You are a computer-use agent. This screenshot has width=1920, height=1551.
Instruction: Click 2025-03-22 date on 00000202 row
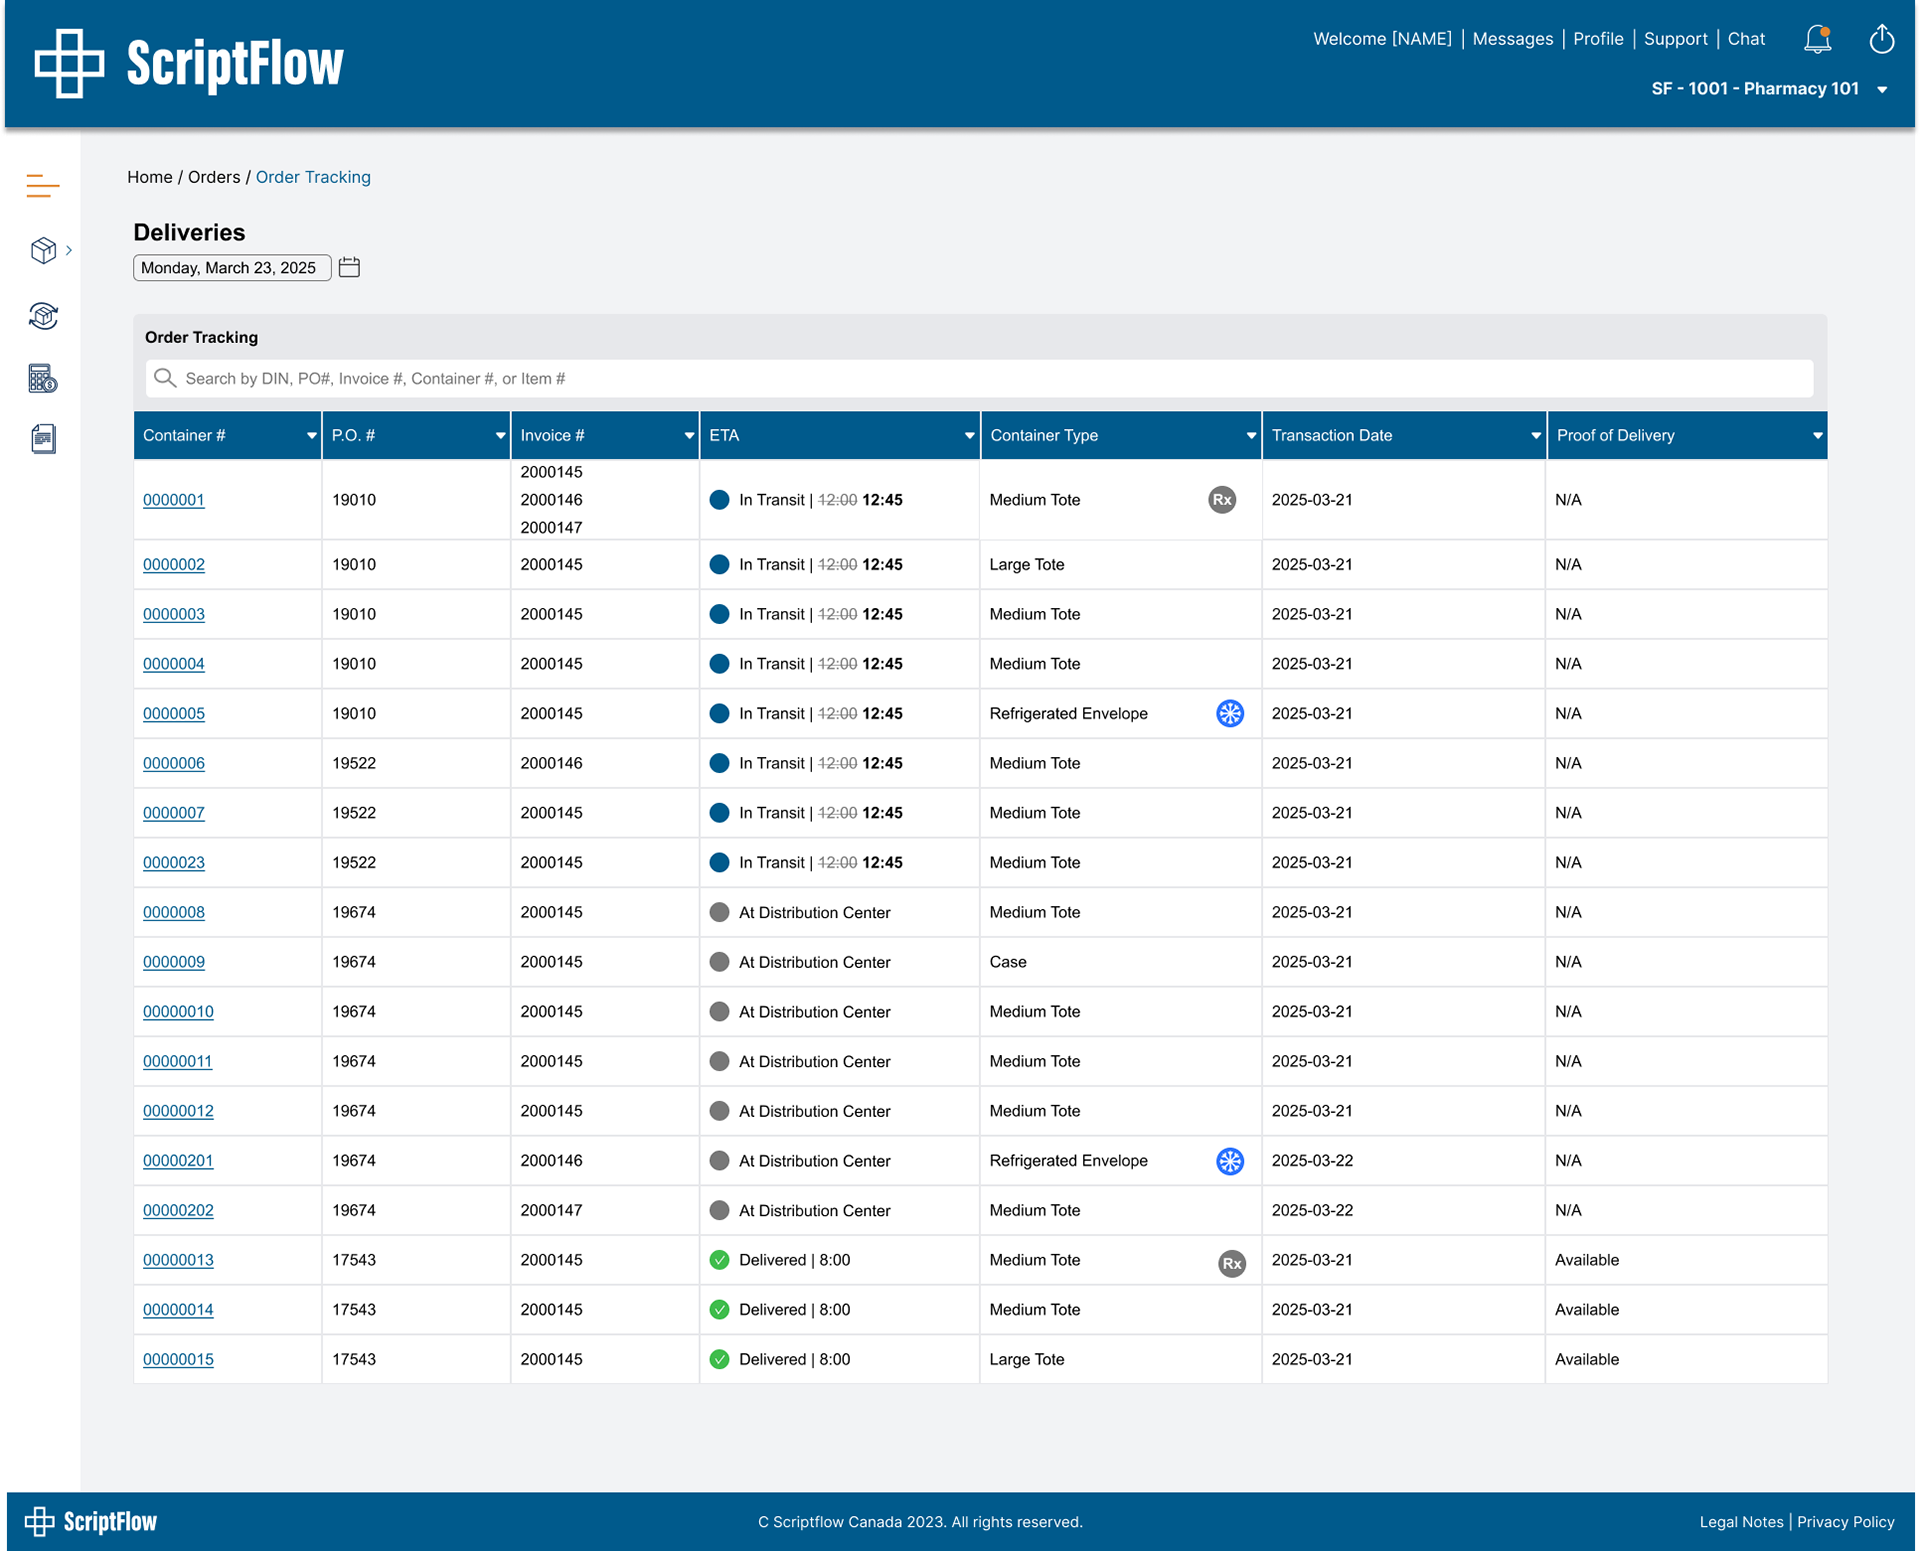click(1312, 1211)
